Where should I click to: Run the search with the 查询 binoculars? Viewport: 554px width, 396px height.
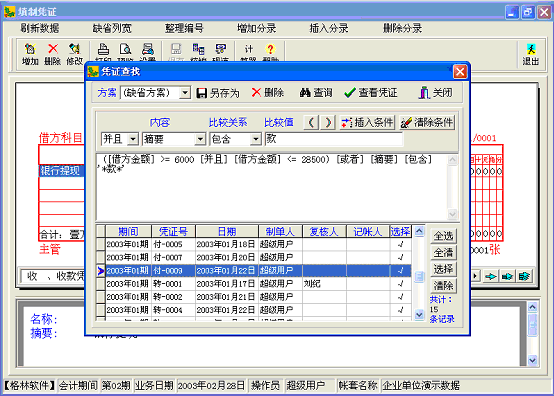[x=316, y=93]
